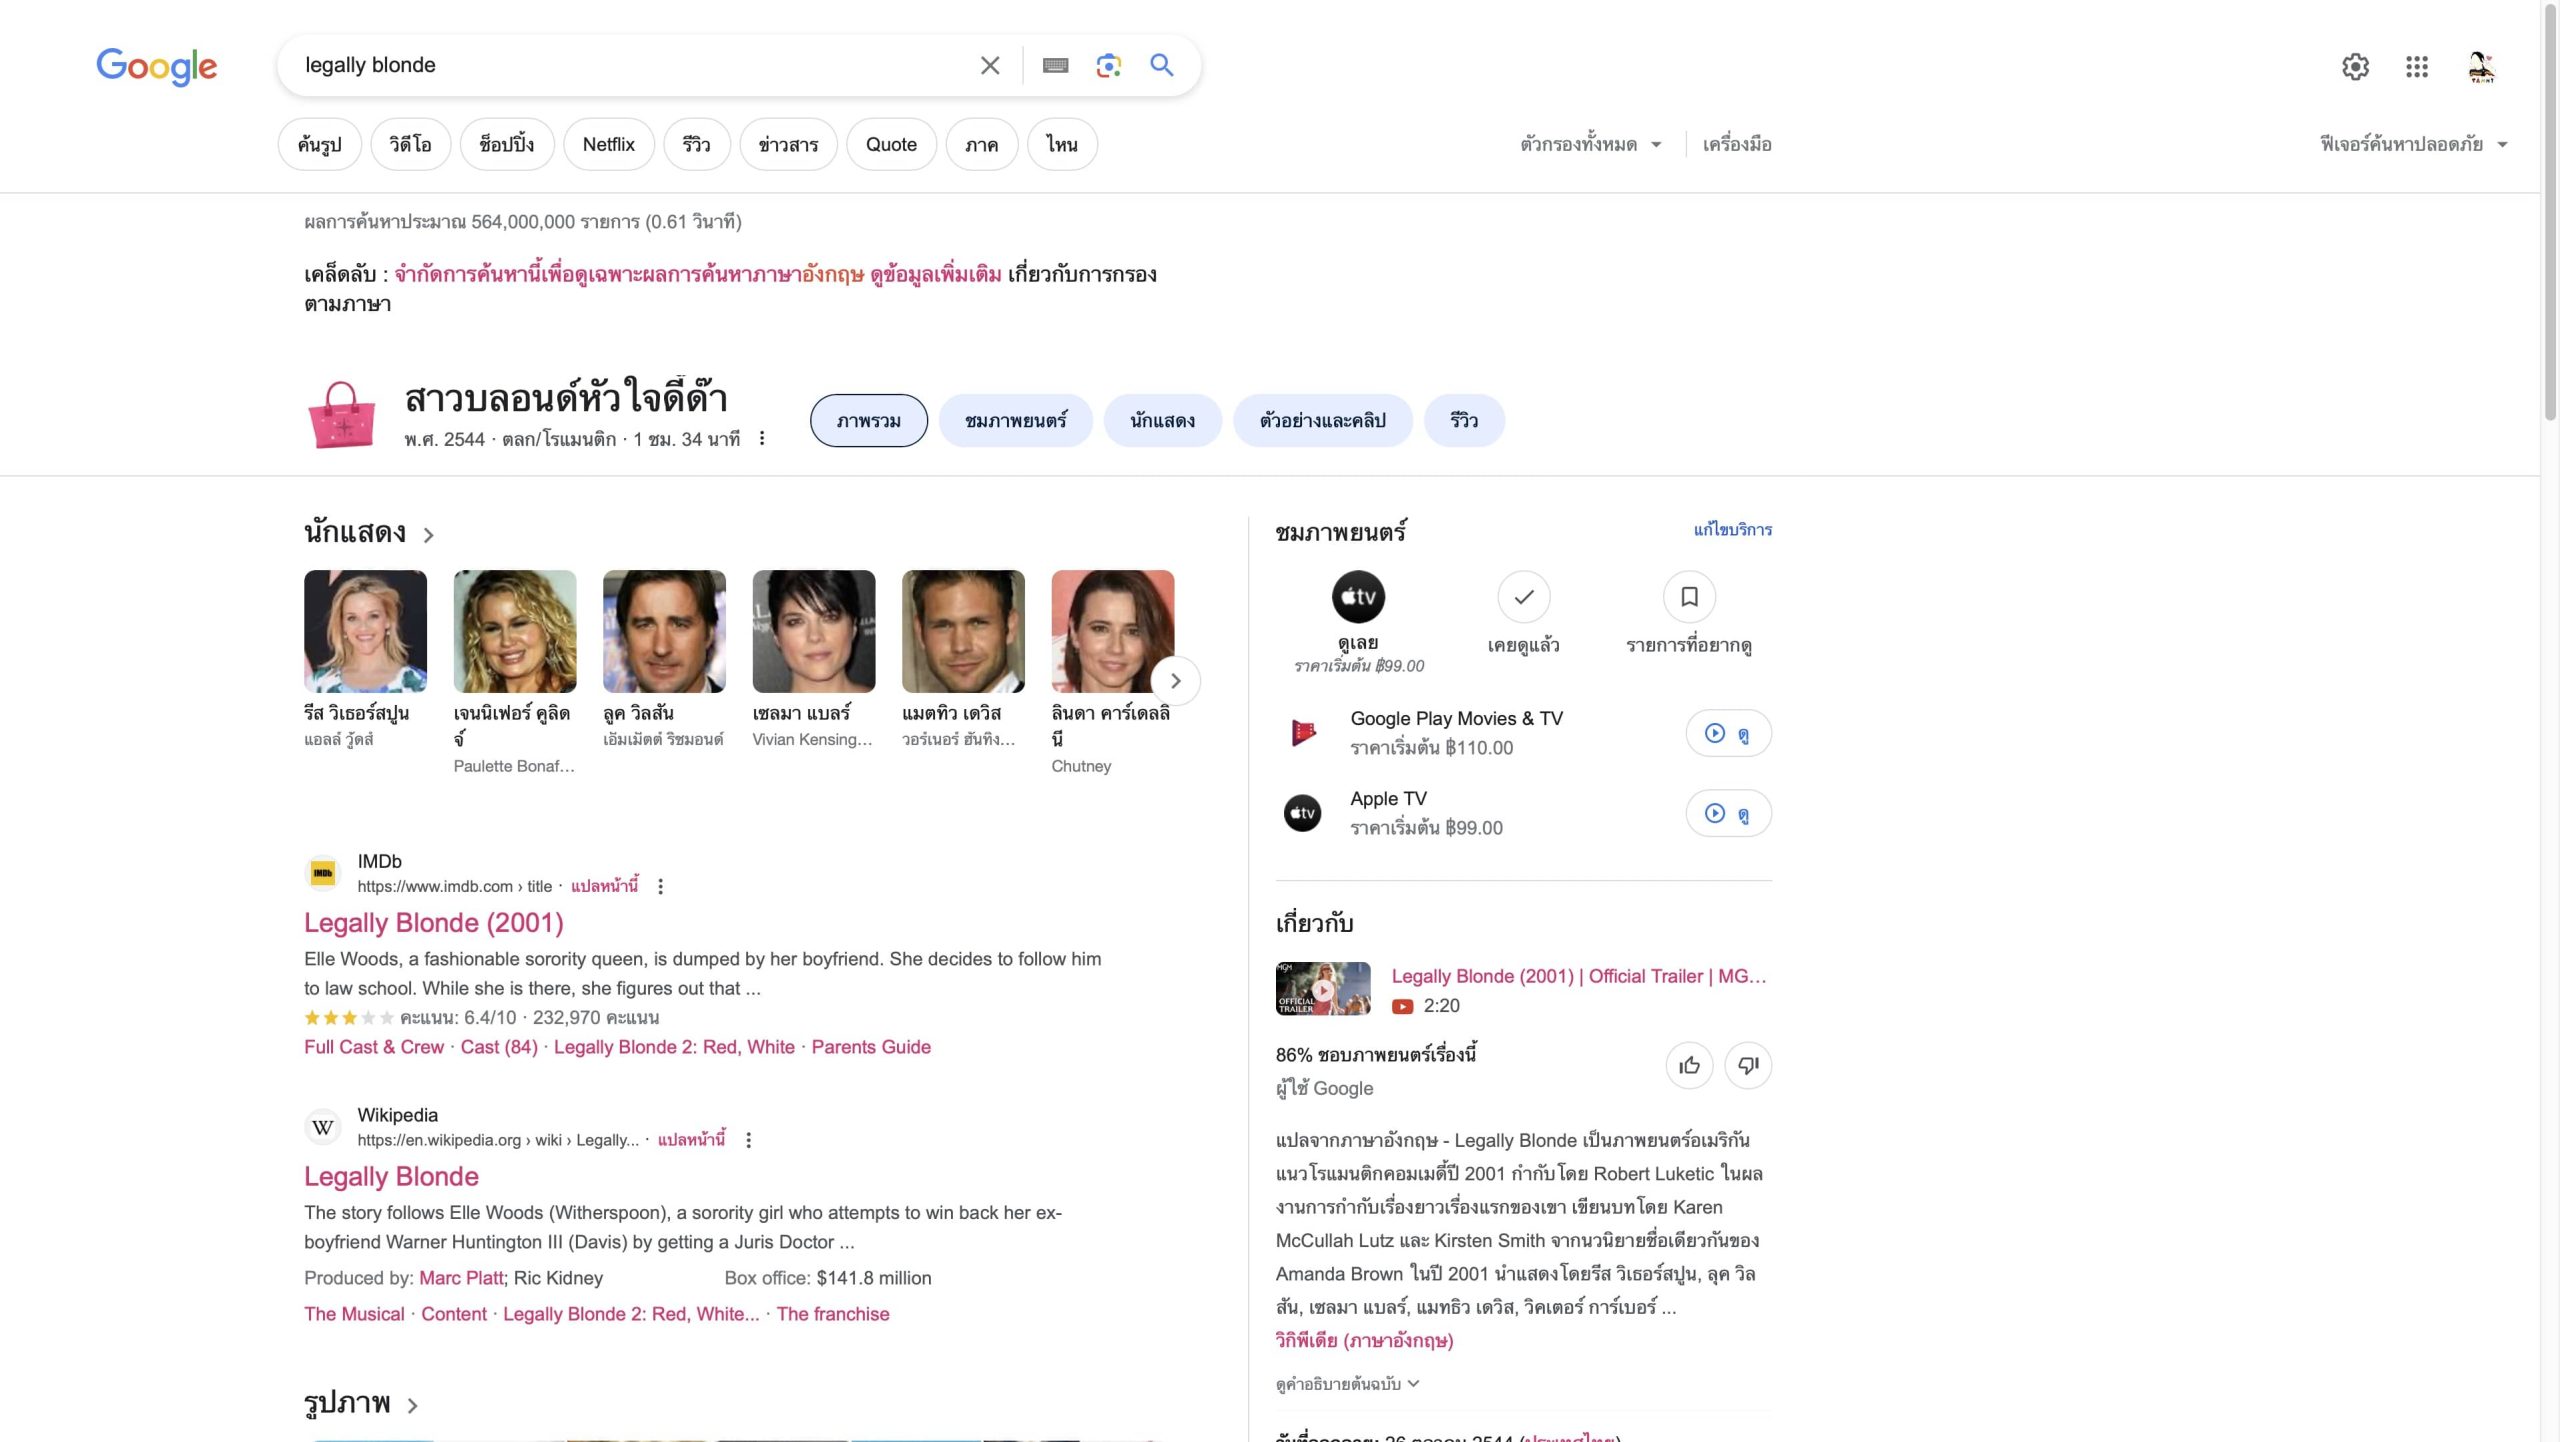
Task: Clear the search box with the X icon
Action: (x=989, y=66)
